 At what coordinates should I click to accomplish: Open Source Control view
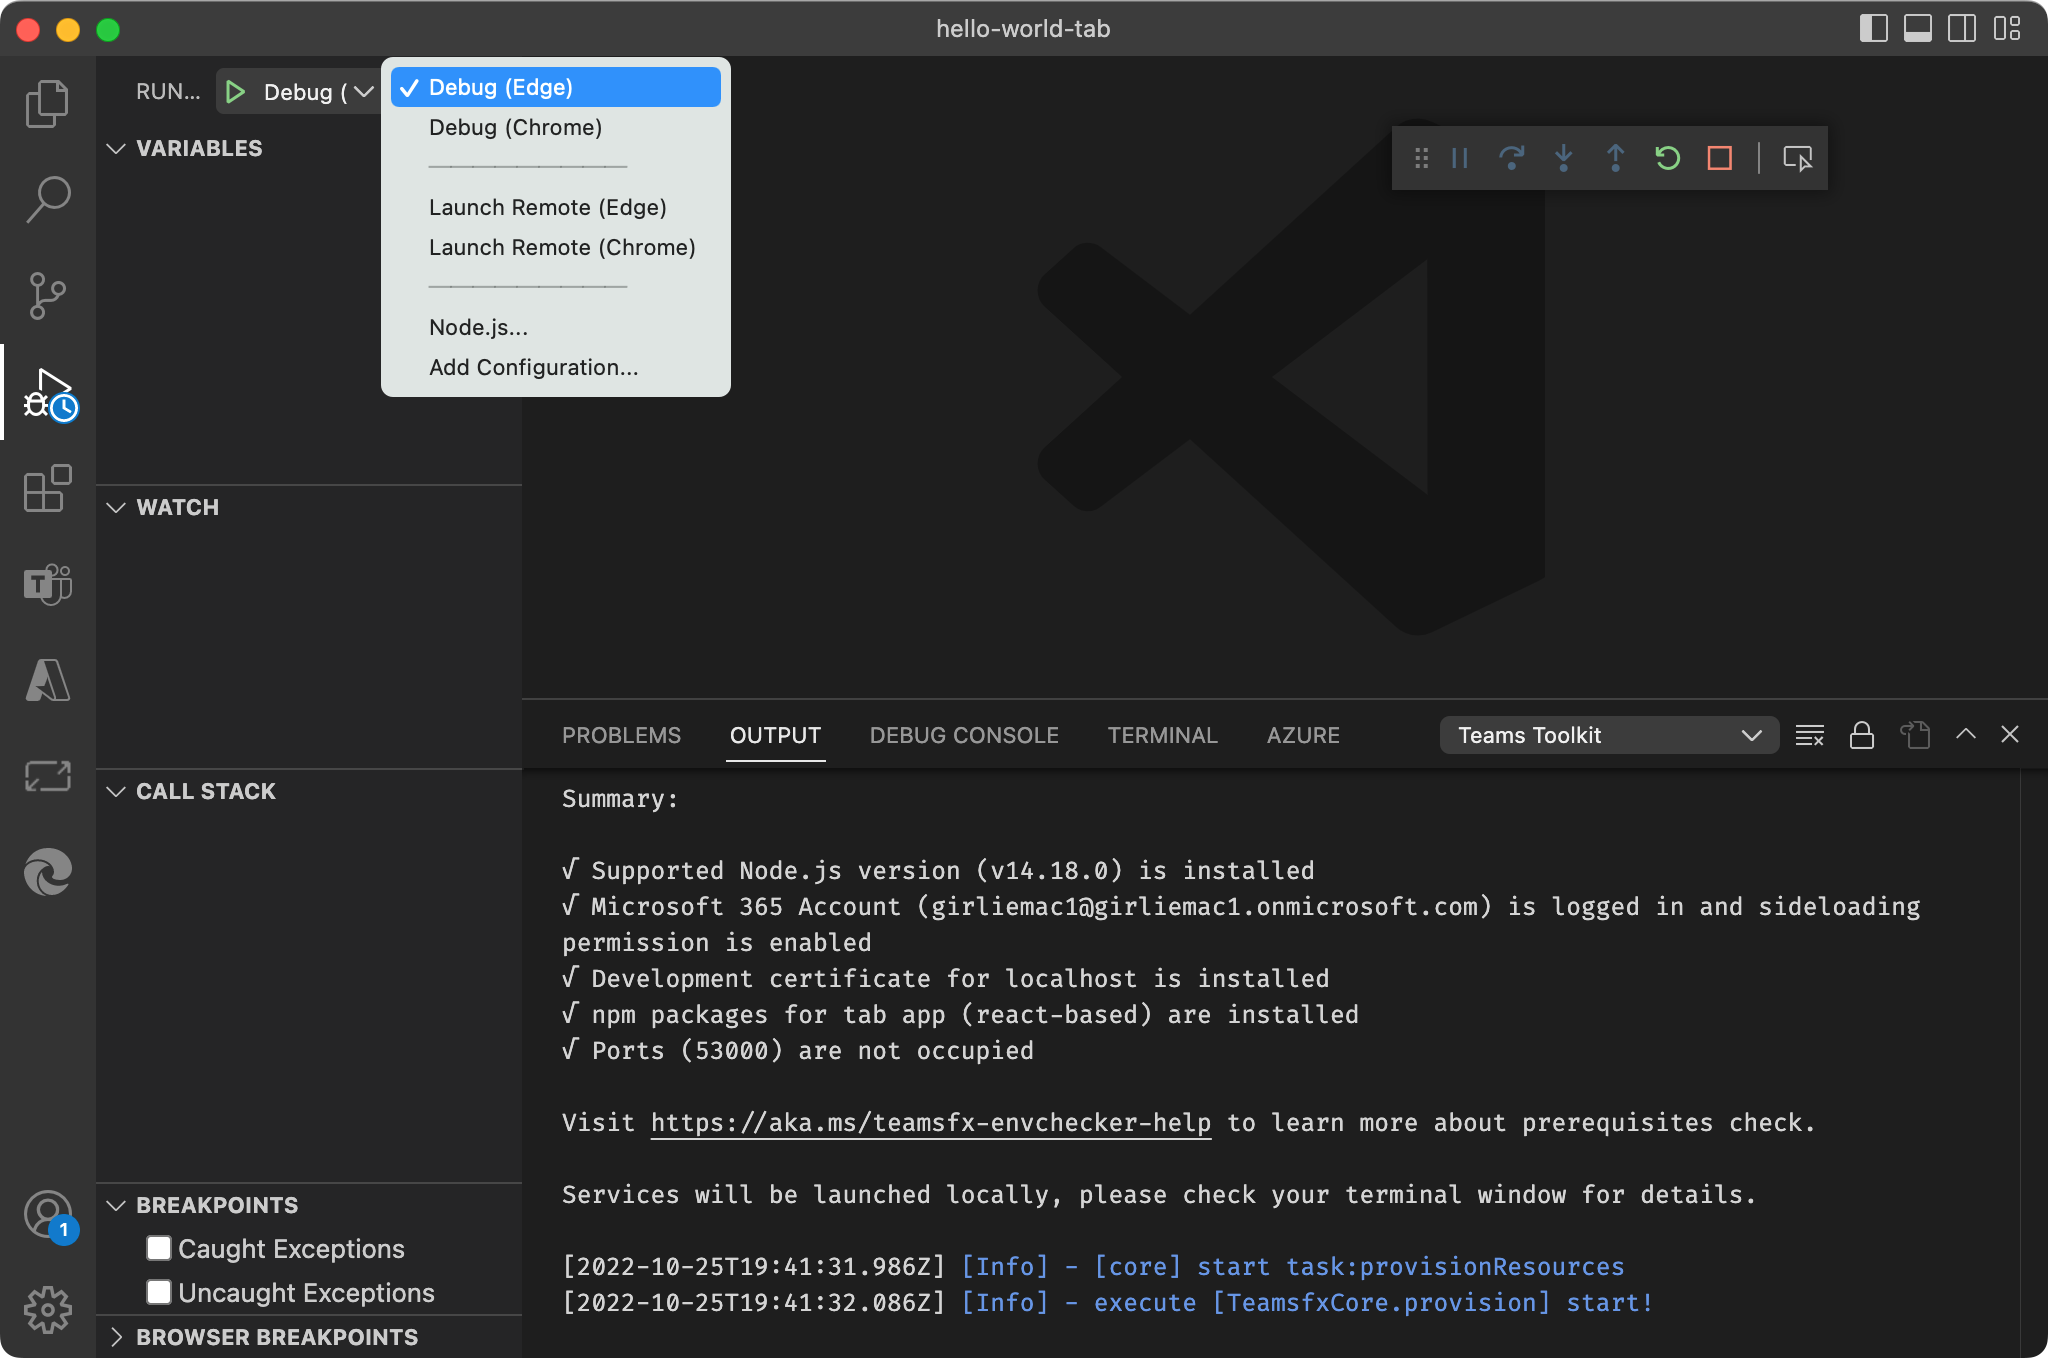[x=47, y=295]
